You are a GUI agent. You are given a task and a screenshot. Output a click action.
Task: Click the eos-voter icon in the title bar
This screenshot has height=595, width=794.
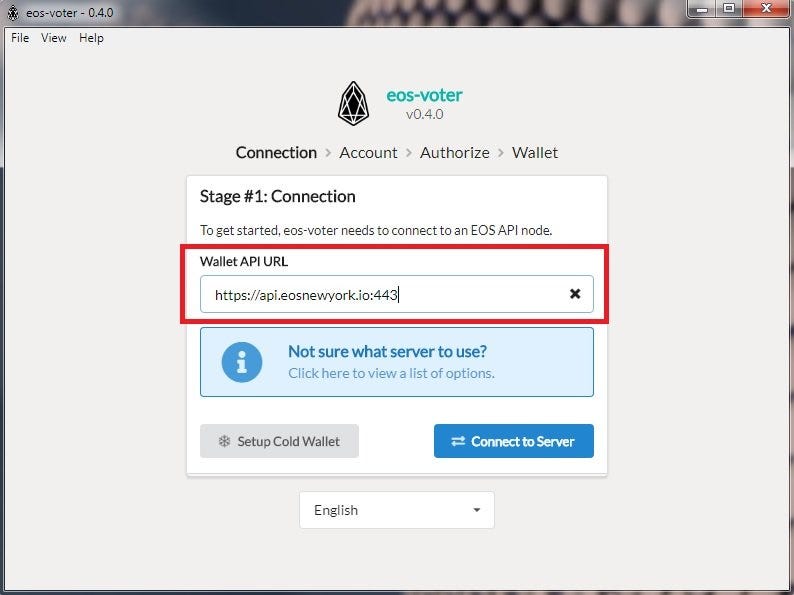coord(13,13)
